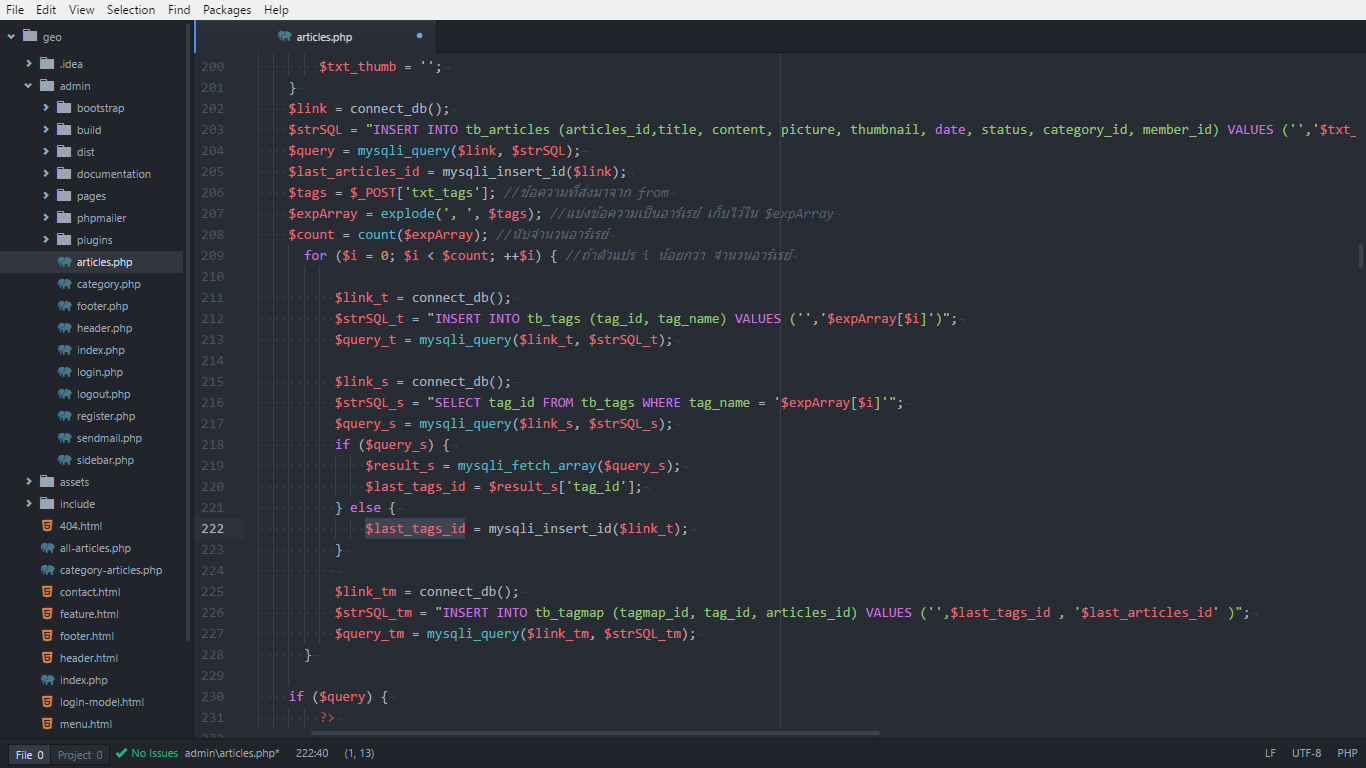The height and width of the screenshot is (768, 1366).
Task: Click the HTML5 icon beside 404.html
Action: tap(47, 526)
